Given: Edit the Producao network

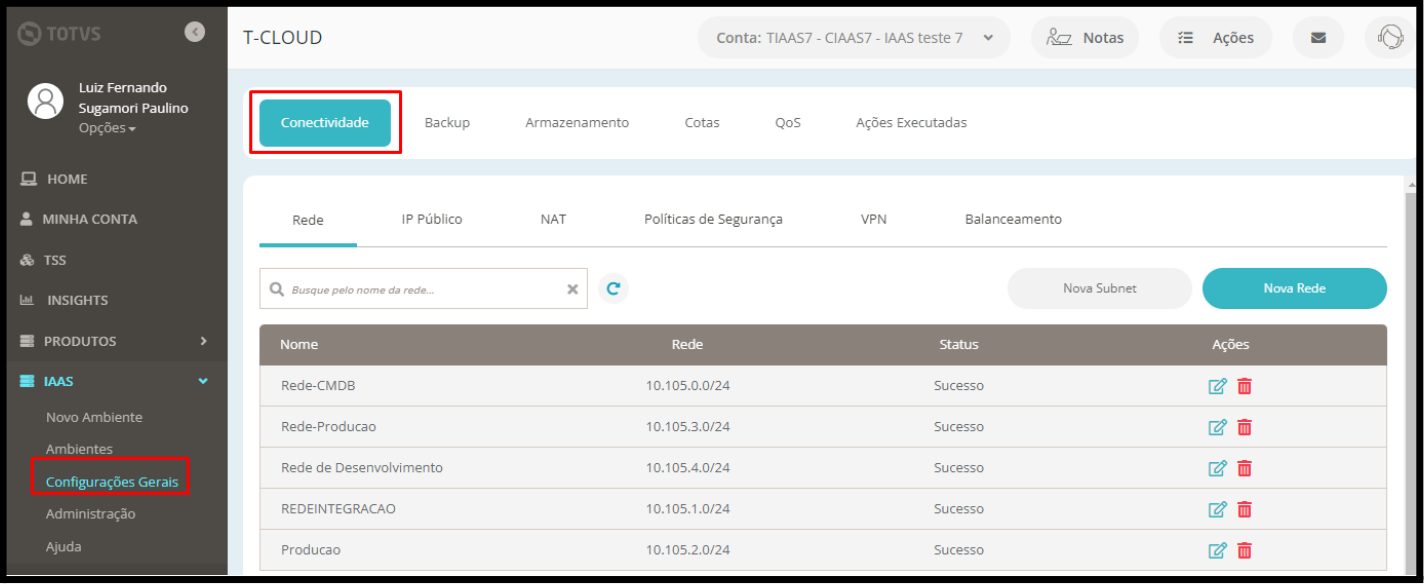Looking at the screenshot, I should [x=1217, y=550].
